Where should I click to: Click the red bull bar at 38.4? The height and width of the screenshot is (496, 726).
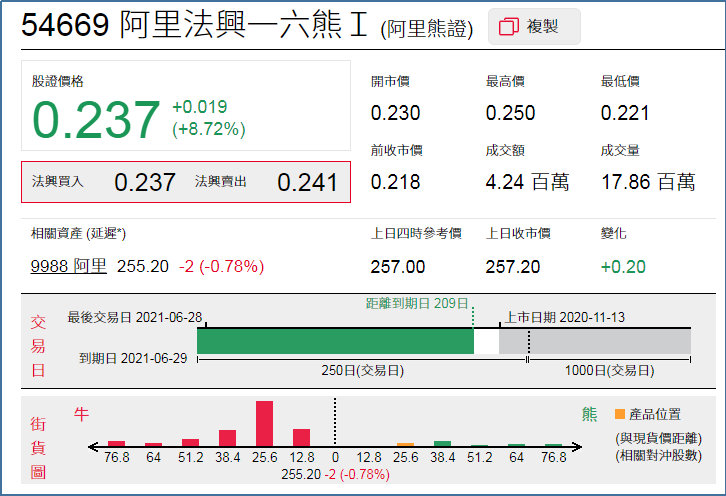tap(227, 438)
